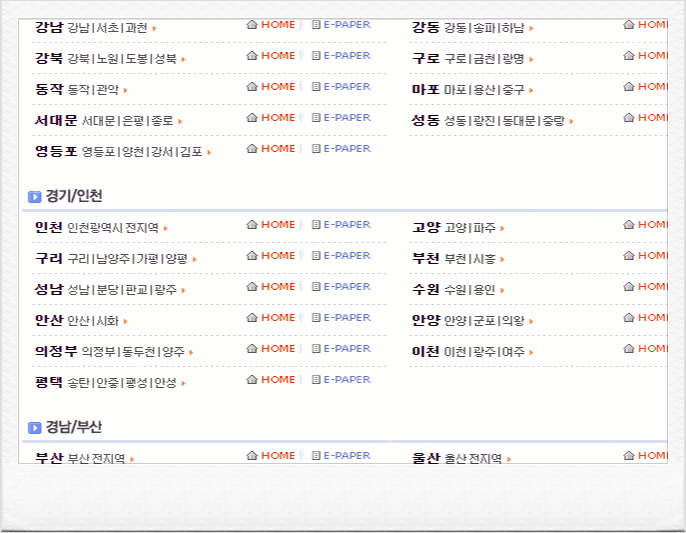Expand 강동 region via orange arrow
Viewport: 686px width, 533px height.
pyautogui.click(x=531, y=28)
